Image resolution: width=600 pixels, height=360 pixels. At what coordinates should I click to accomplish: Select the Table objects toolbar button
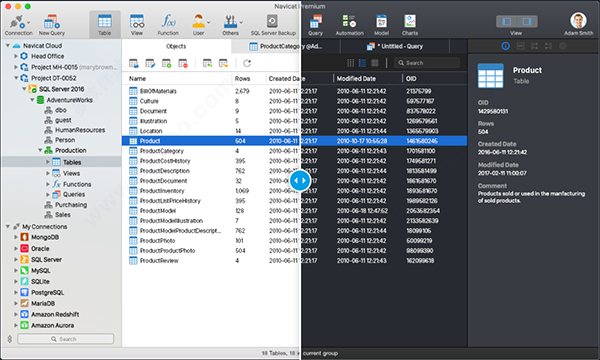104,25
